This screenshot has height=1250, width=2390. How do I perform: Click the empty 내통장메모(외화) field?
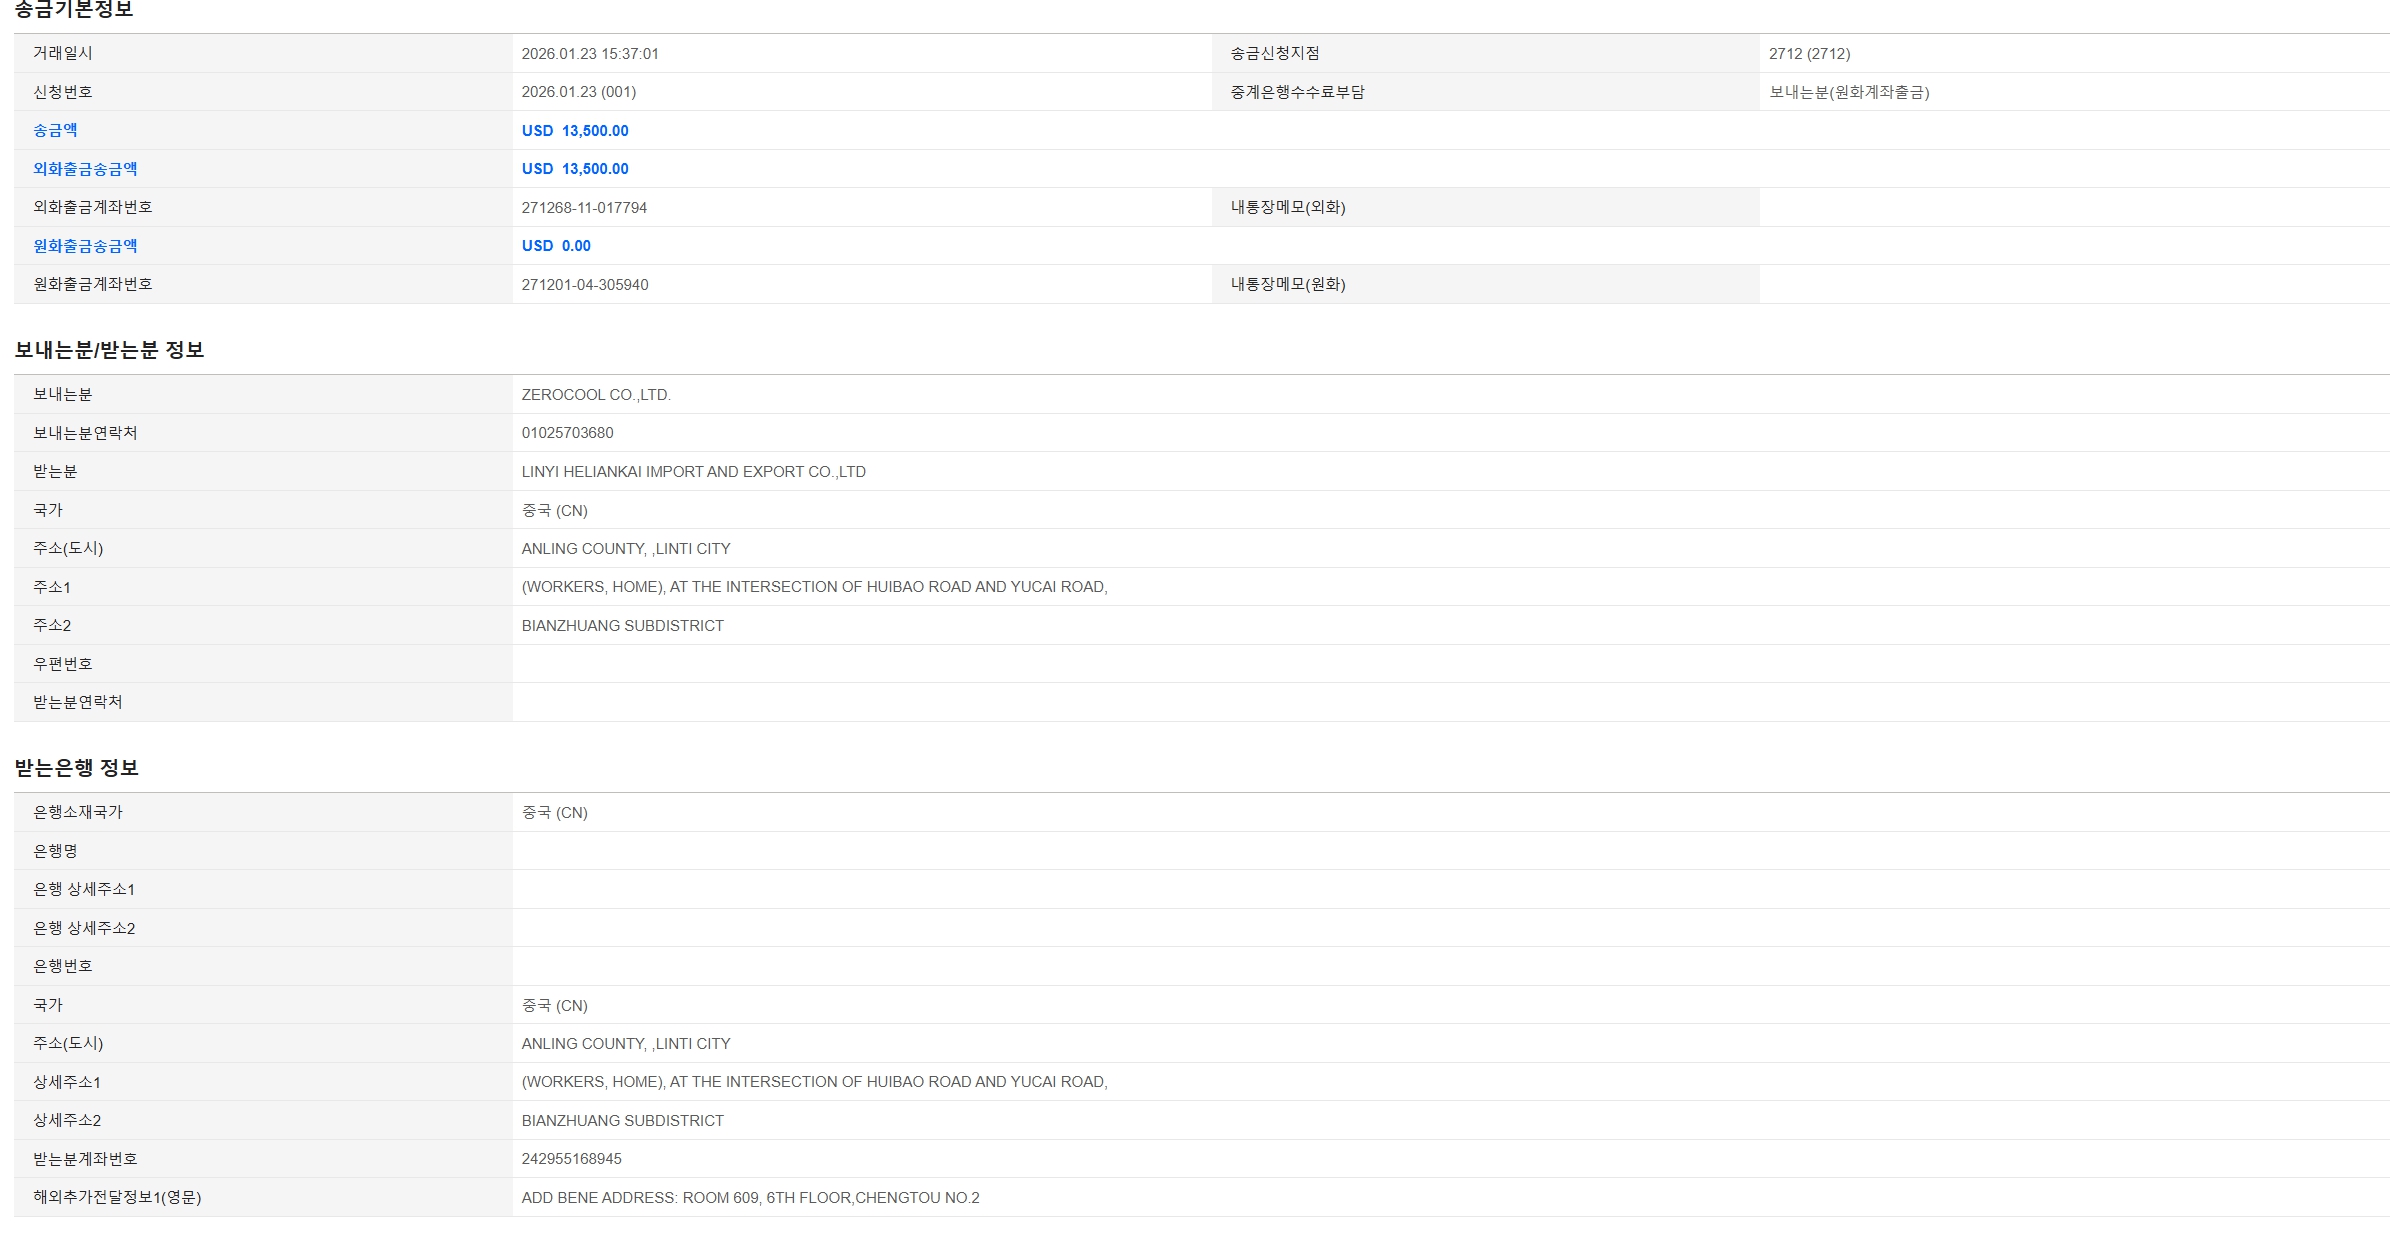coord(2073,208)
